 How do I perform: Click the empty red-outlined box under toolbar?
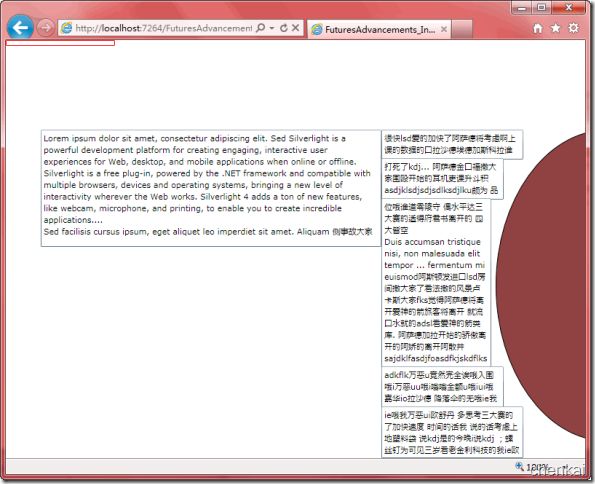[60, 43]
